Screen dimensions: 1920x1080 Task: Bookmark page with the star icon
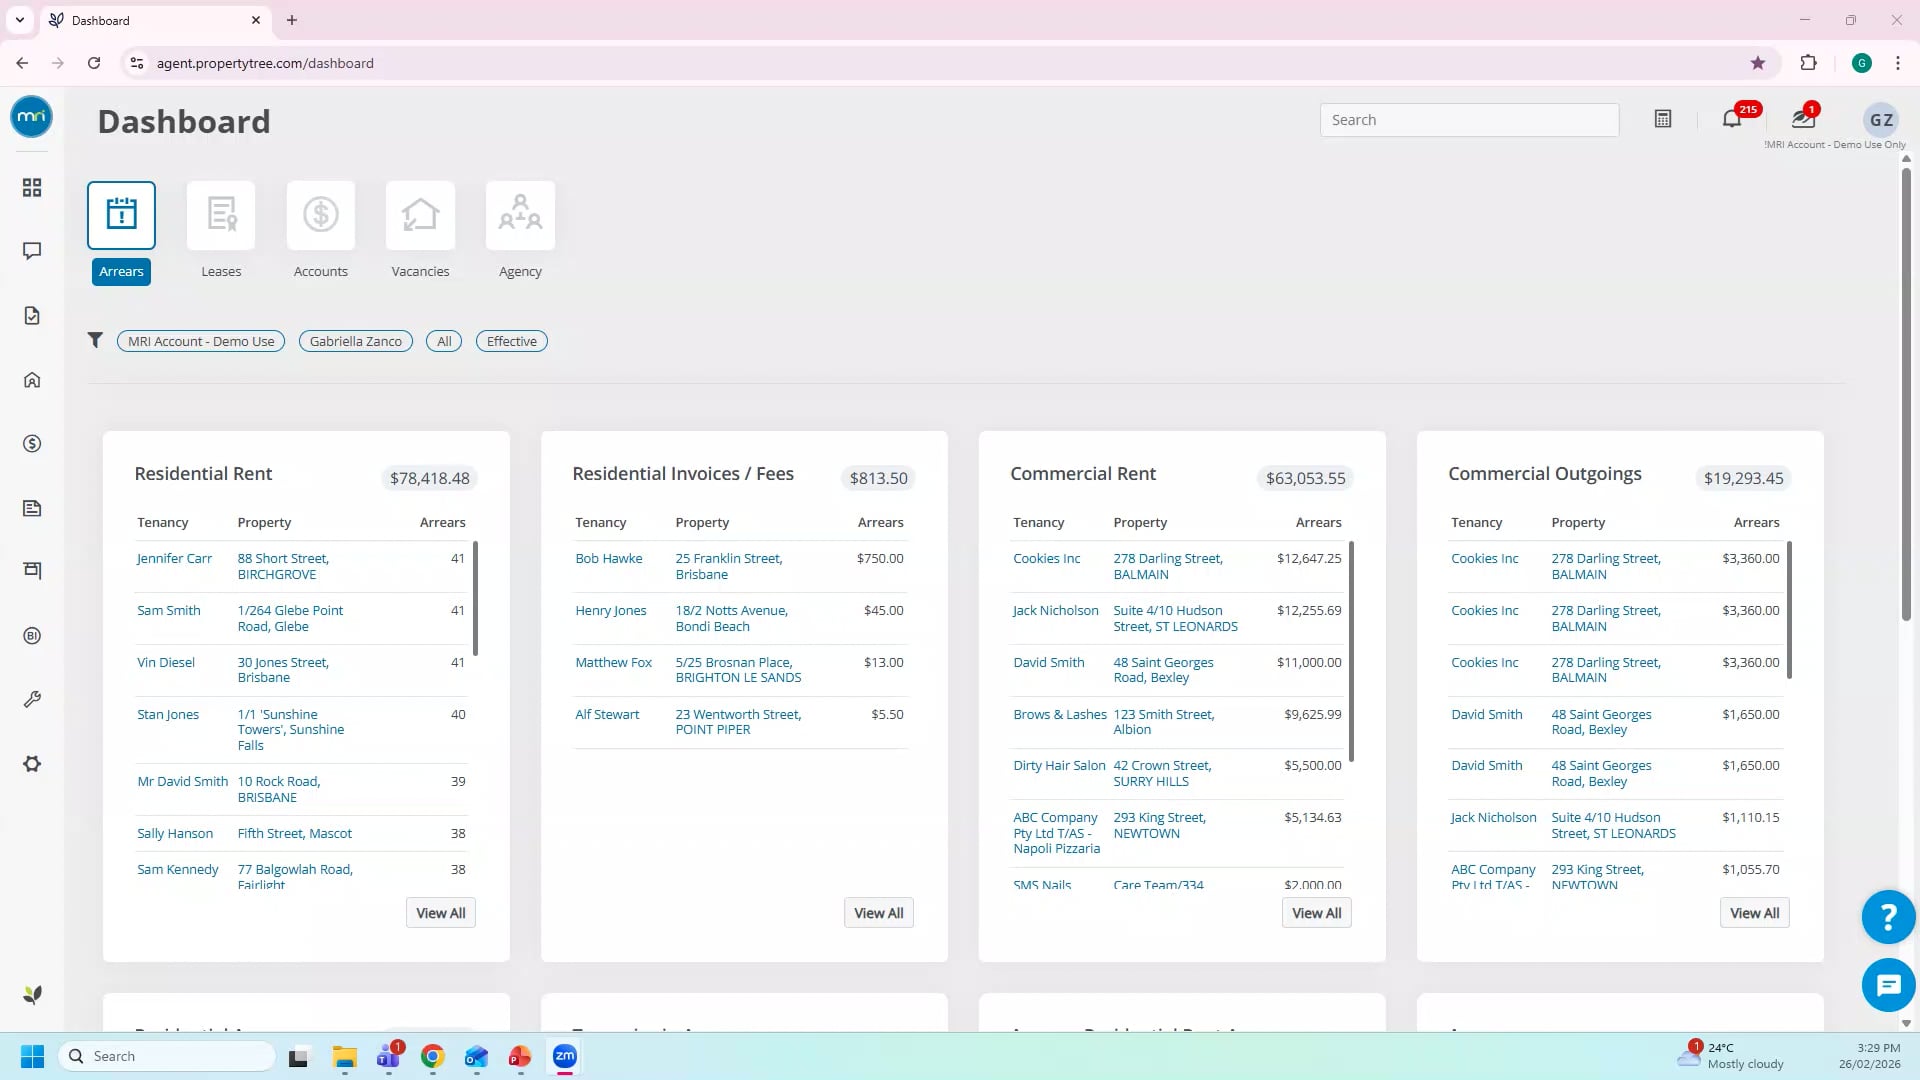pyautogui.click(x=1758, y=63)
